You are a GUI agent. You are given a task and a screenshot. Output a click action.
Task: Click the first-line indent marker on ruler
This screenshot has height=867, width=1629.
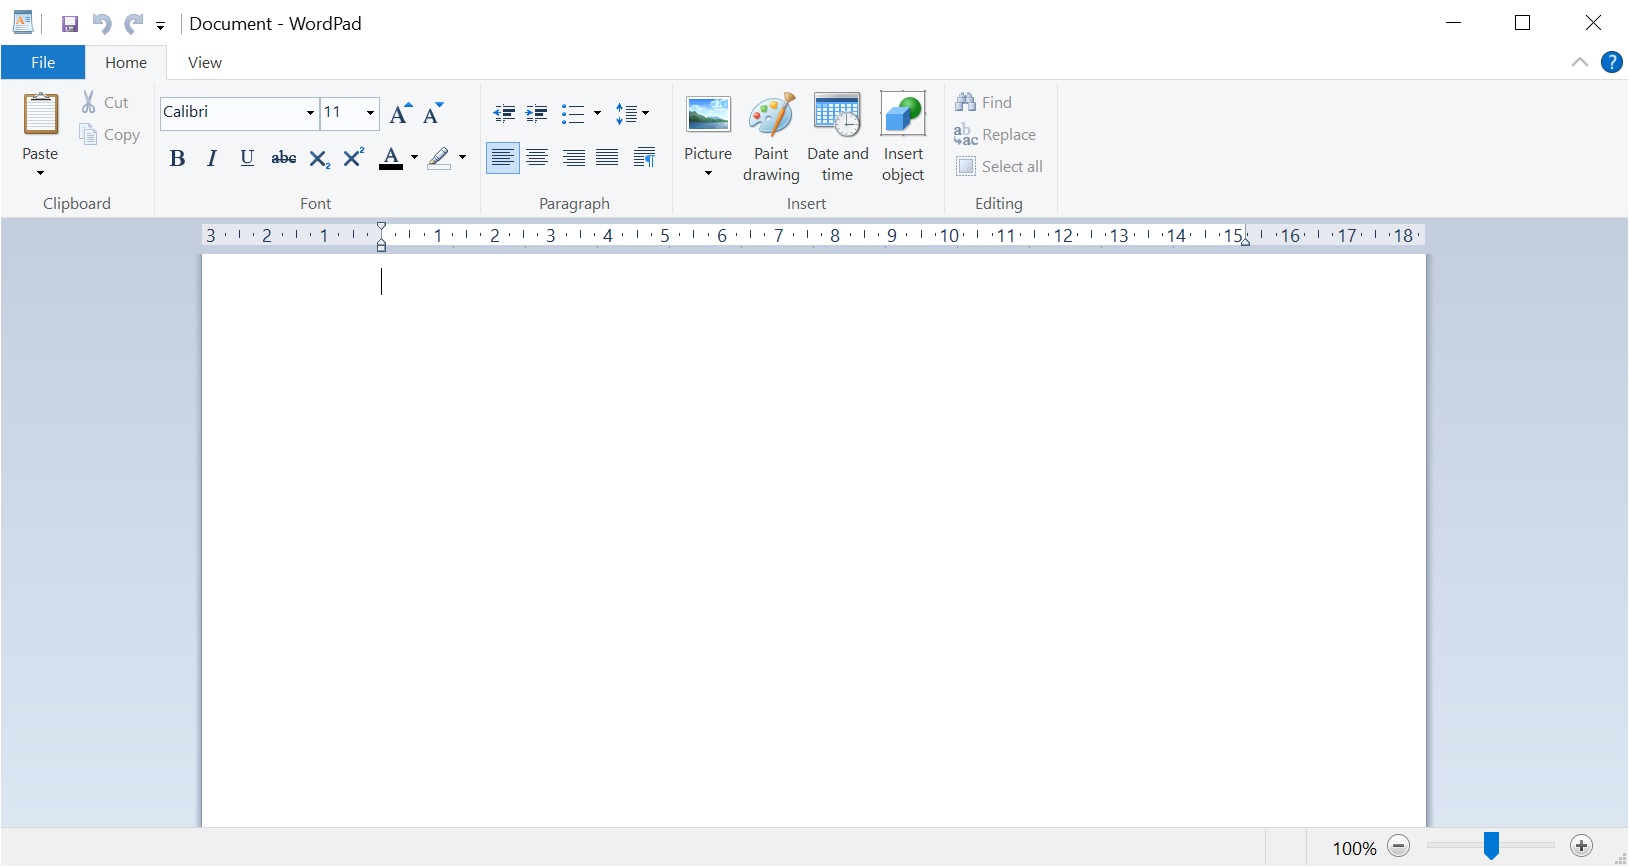point(381,228)
